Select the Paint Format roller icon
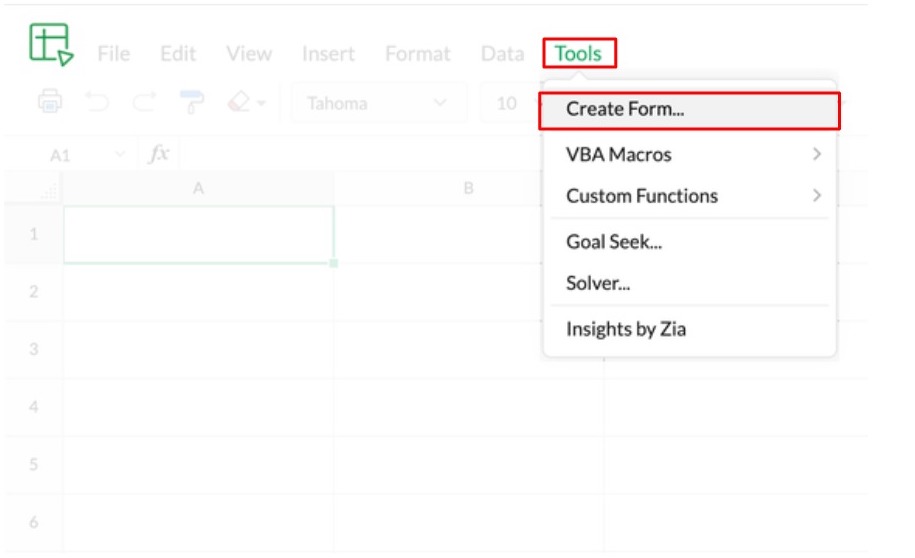The width and height of the screenshot is (915, 558). [191, 102]
